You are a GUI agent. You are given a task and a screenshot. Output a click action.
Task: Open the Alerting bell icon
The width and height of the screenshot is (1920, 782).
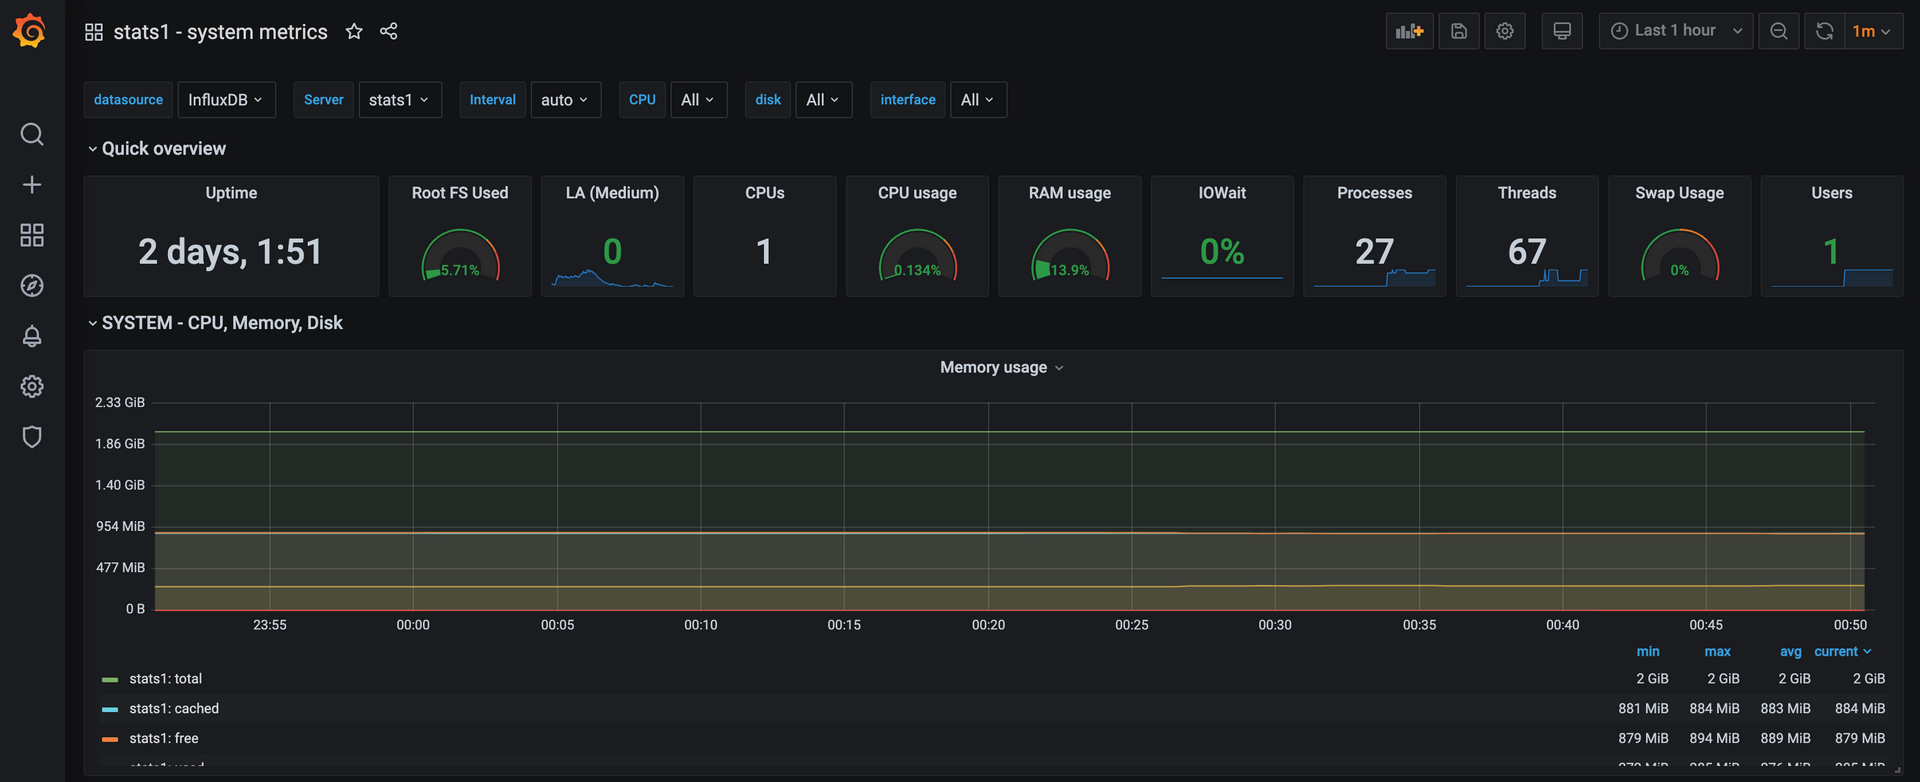tap(32, 336)
